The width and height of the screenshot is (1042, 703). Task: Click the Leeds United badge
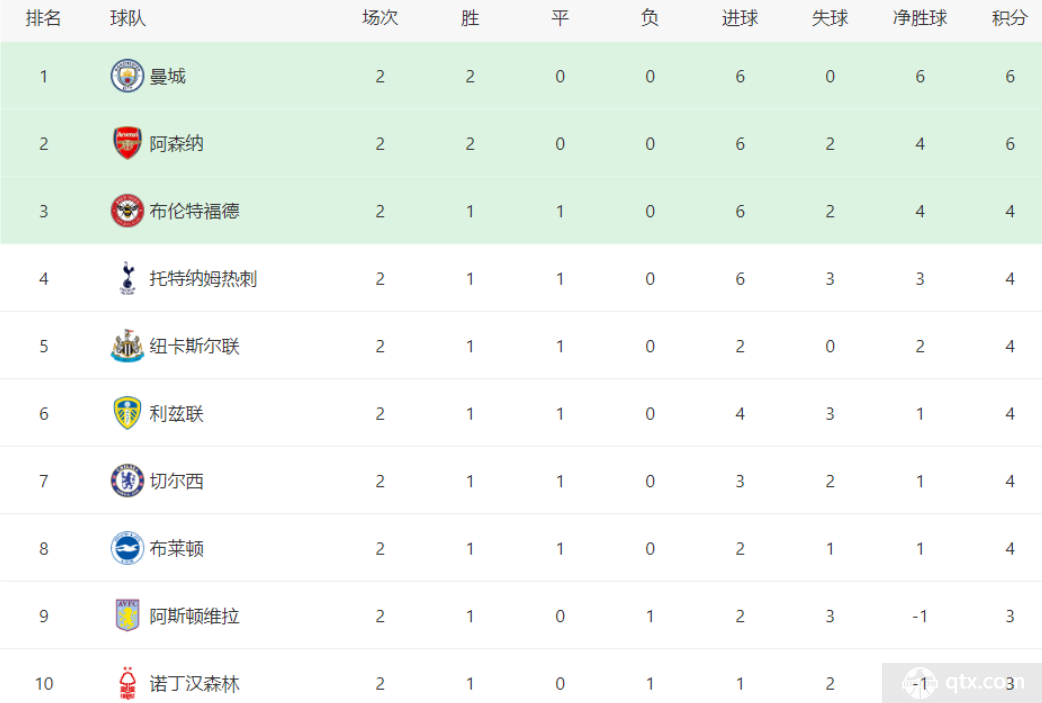click(x=127, y=413)
